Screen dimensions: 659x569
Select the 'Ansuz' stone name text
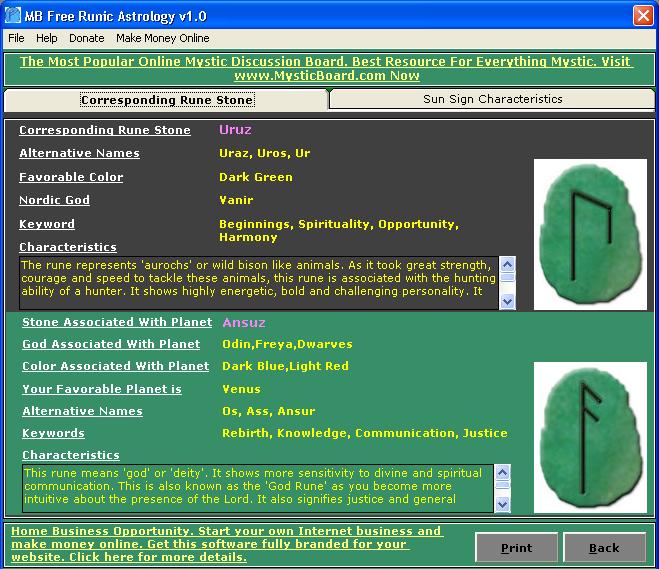pos(244,322)
